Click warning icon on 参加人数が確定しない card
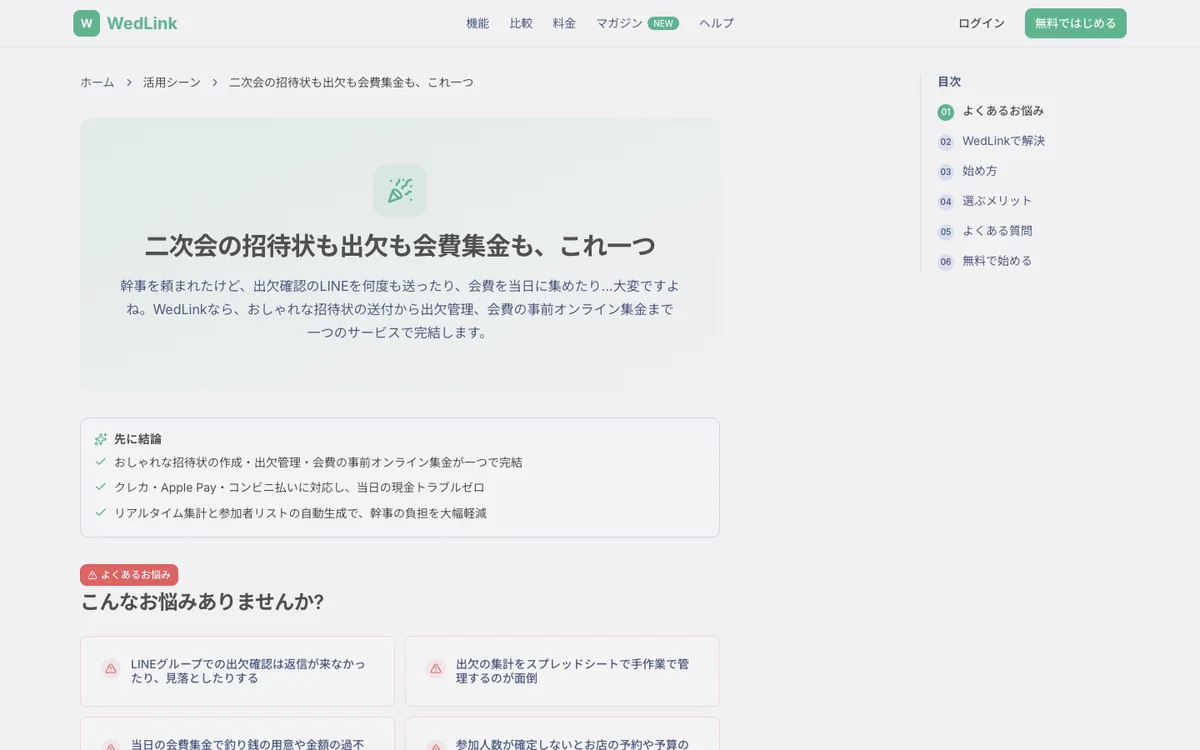Screen dimensions: 1200x750 435,746
